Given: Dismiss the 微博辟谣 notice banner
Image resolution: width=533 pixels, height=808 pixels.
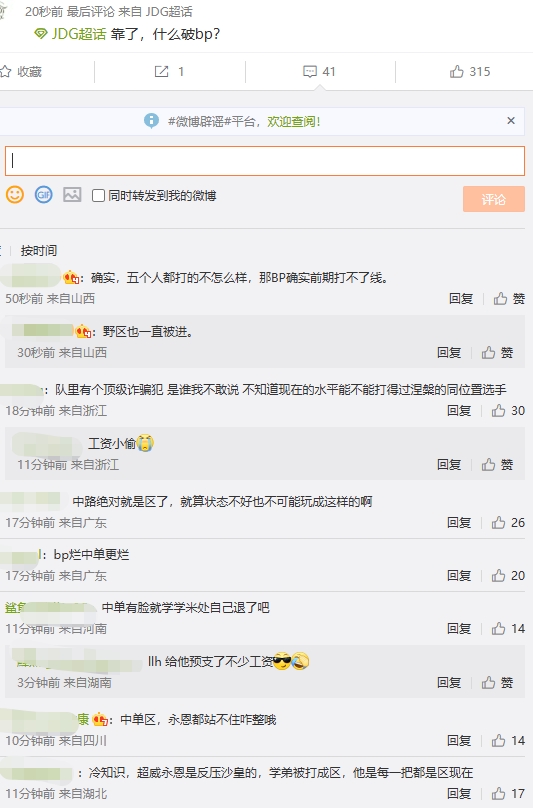Looking at the screenshot, I should pyautogui.click(x=511, y=121).
